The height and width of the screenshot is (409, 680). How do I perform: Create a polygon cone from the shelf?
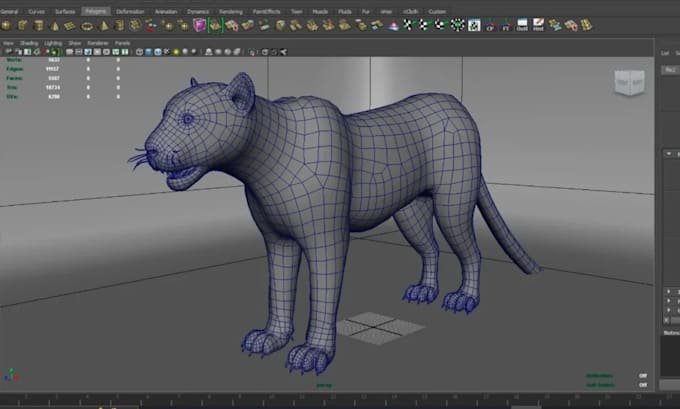55,26
